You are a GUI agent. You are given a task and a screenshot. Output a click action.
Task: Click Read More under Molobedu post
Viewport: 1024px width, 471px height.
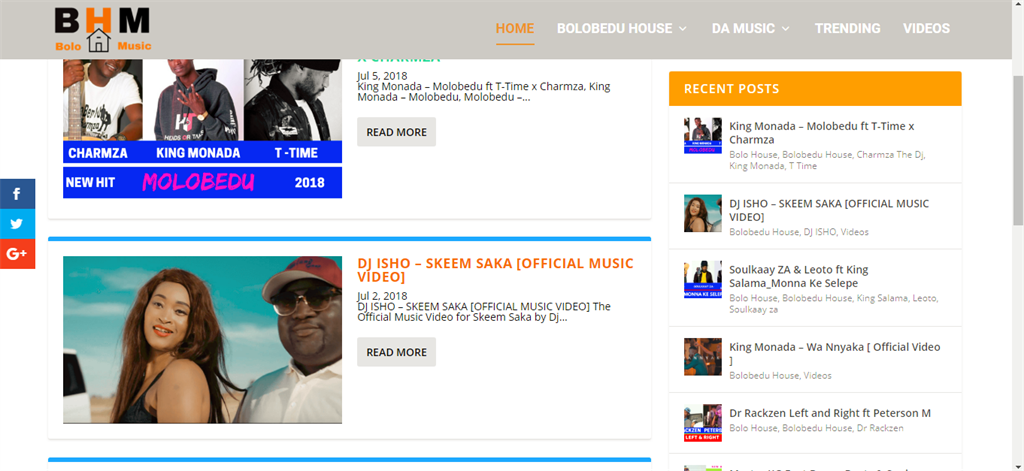[x=396, y=132]
